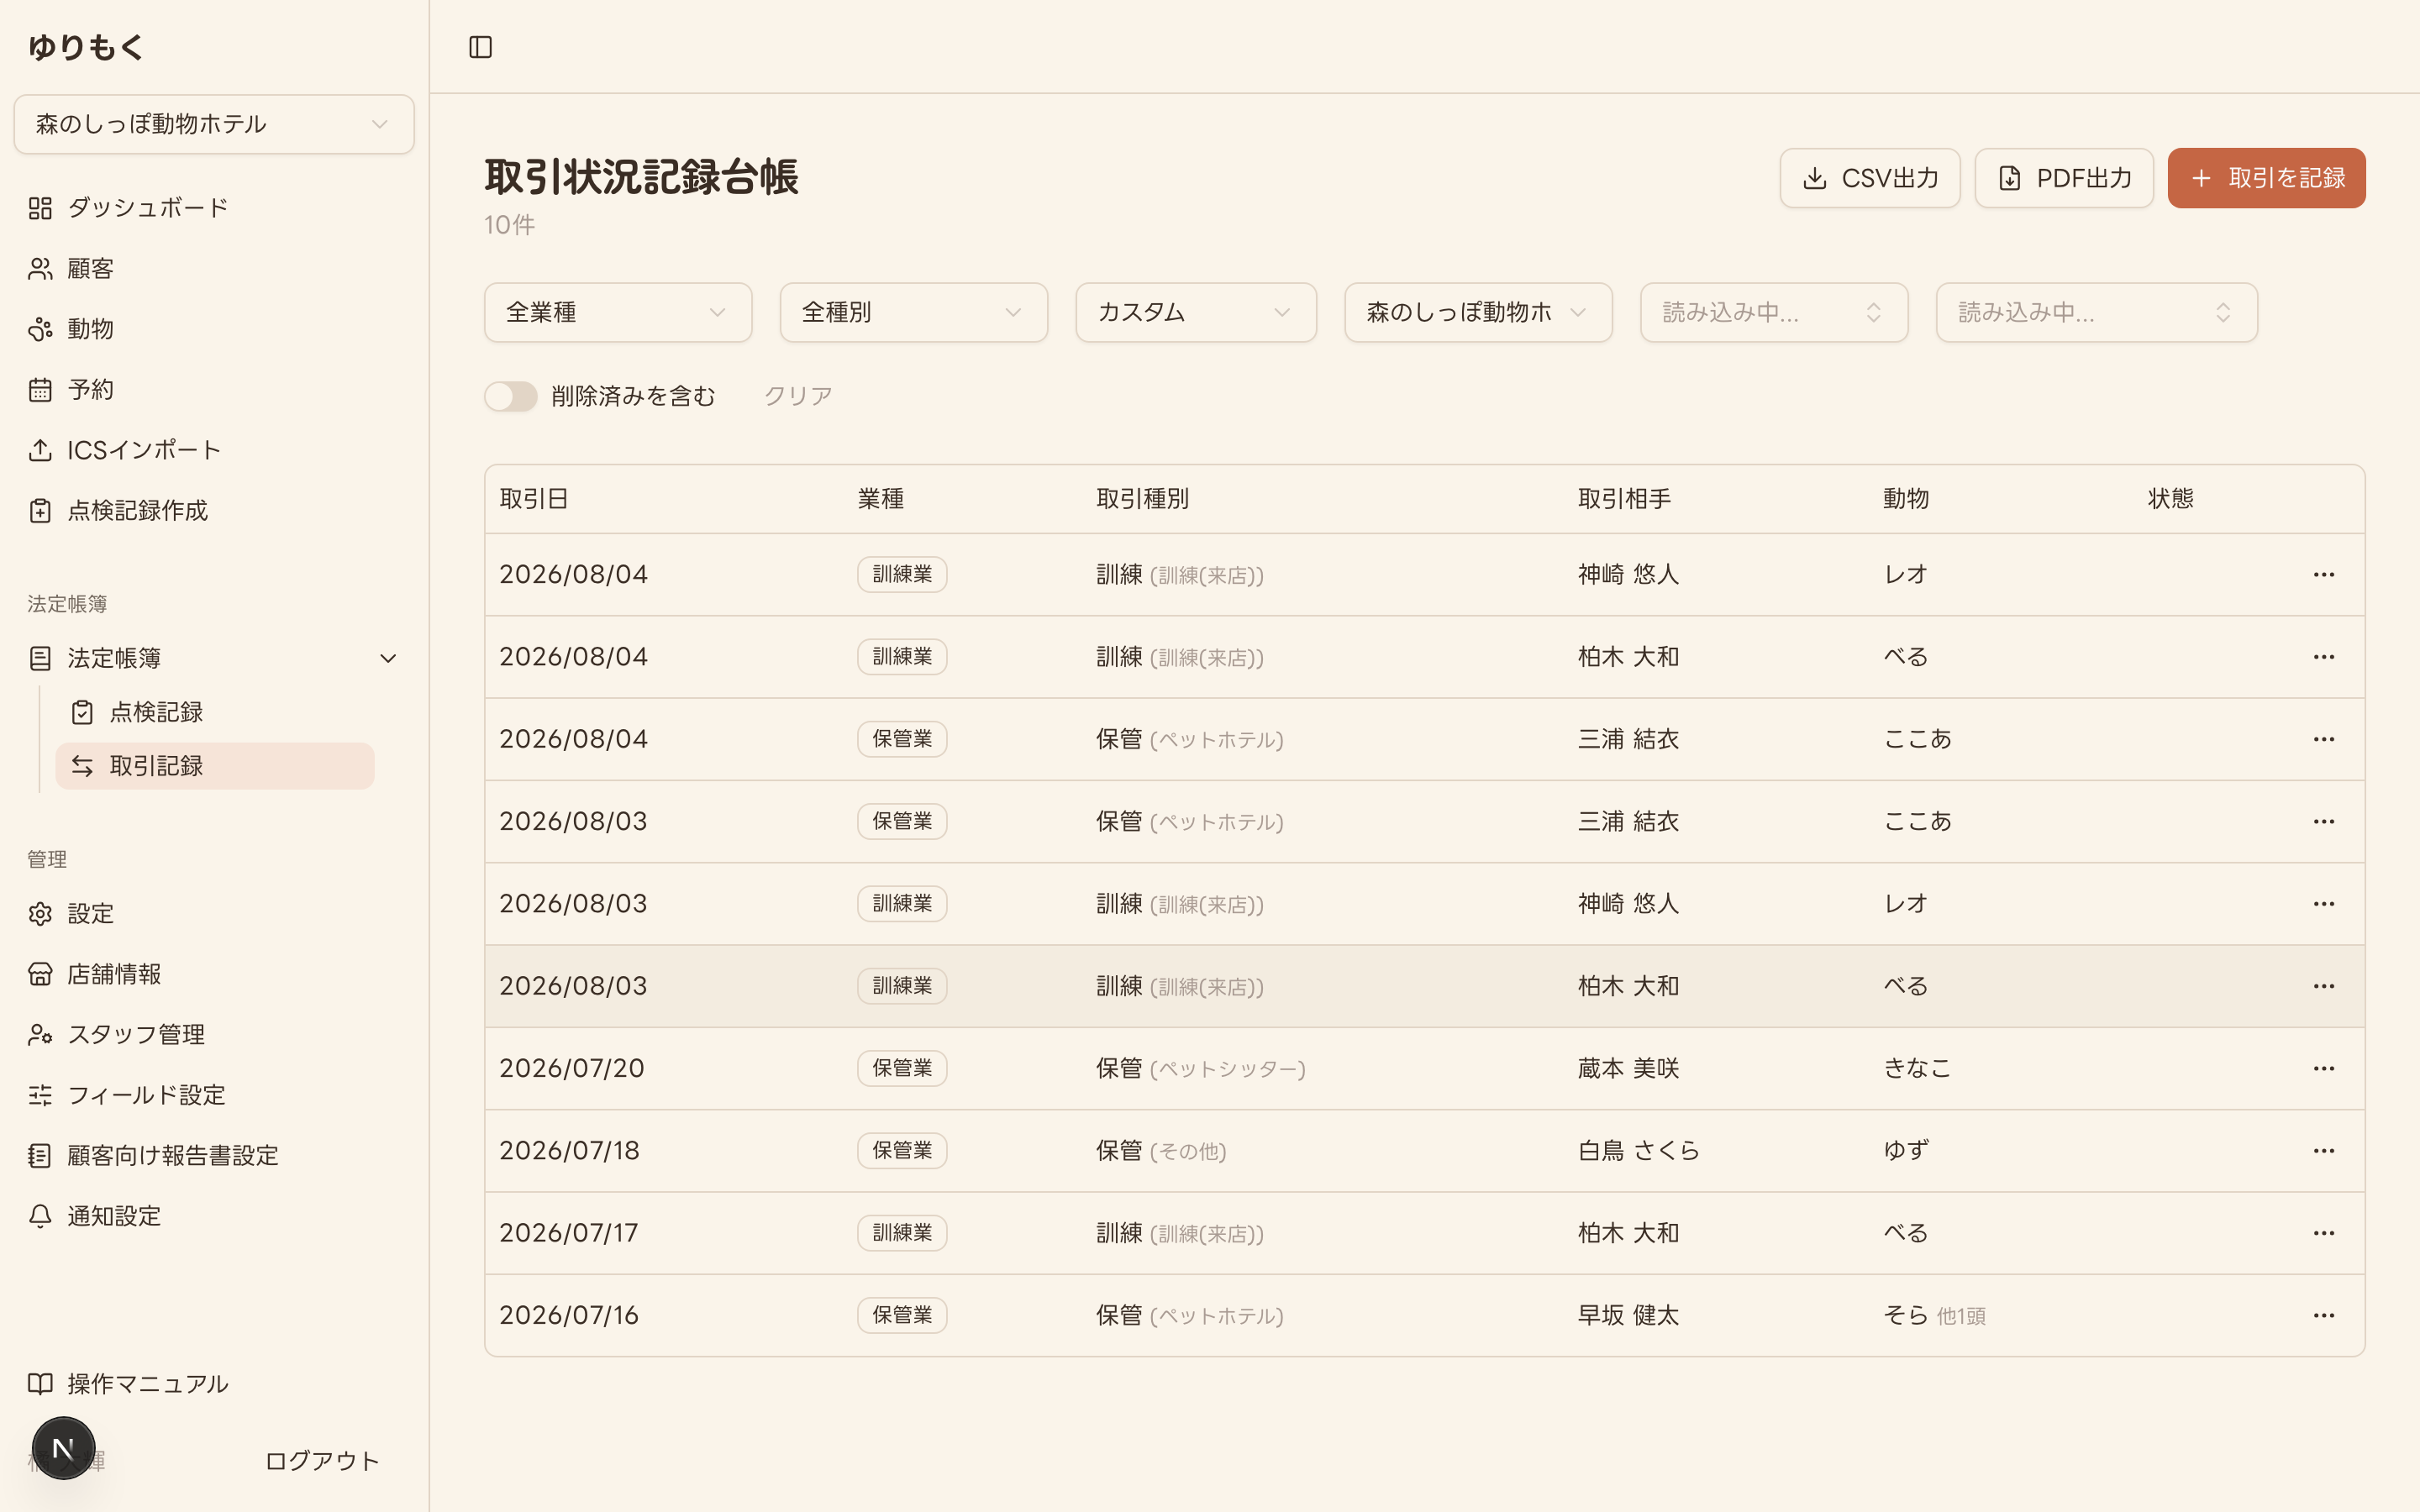Open the 森のしっぽ動物ホテル store selector
The image size is (2420, 1512).
pos(214,124)
